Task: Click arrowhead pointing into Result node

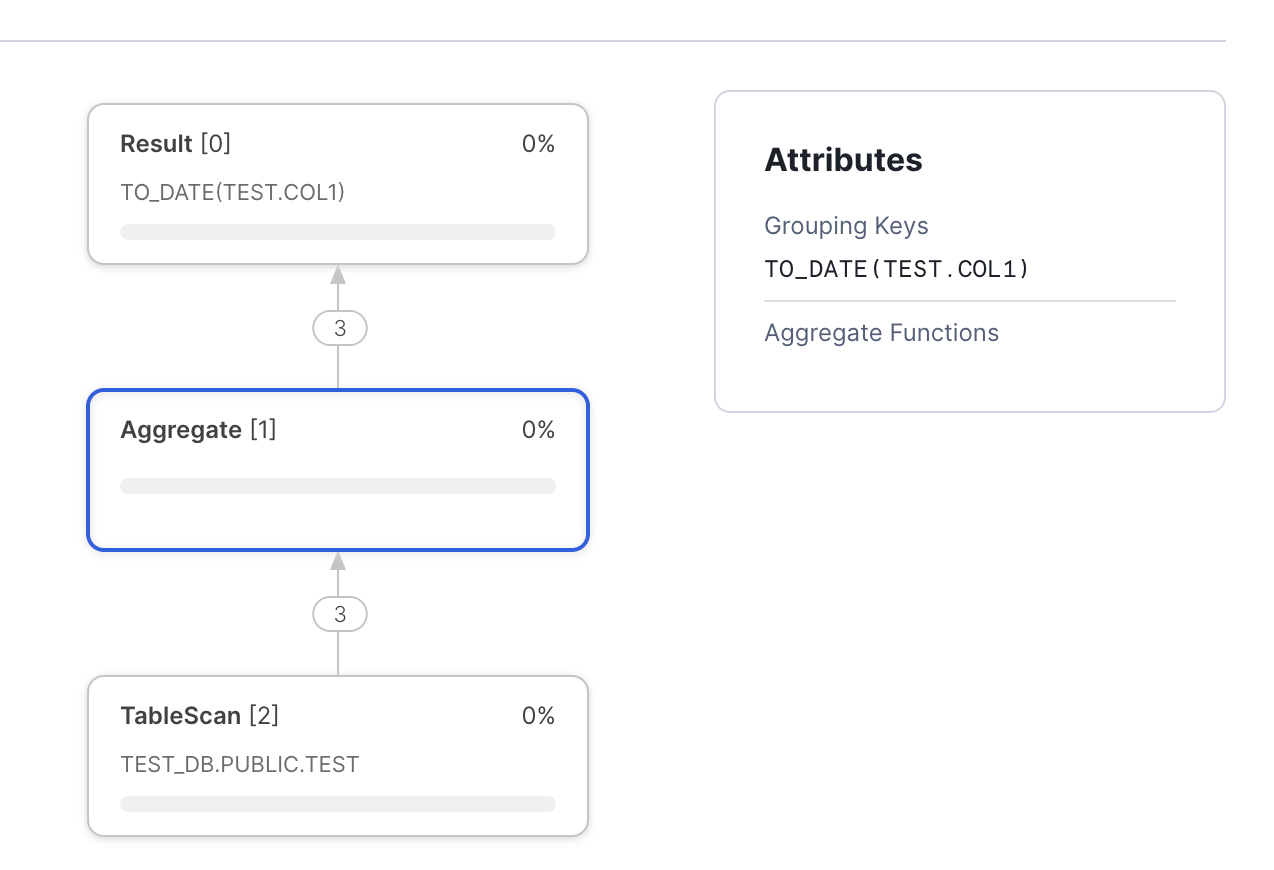Action: [338, 275]
